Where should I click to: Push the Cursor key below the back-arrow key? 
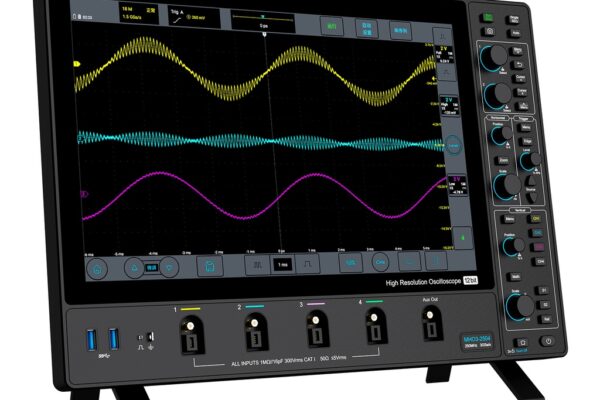520,78
